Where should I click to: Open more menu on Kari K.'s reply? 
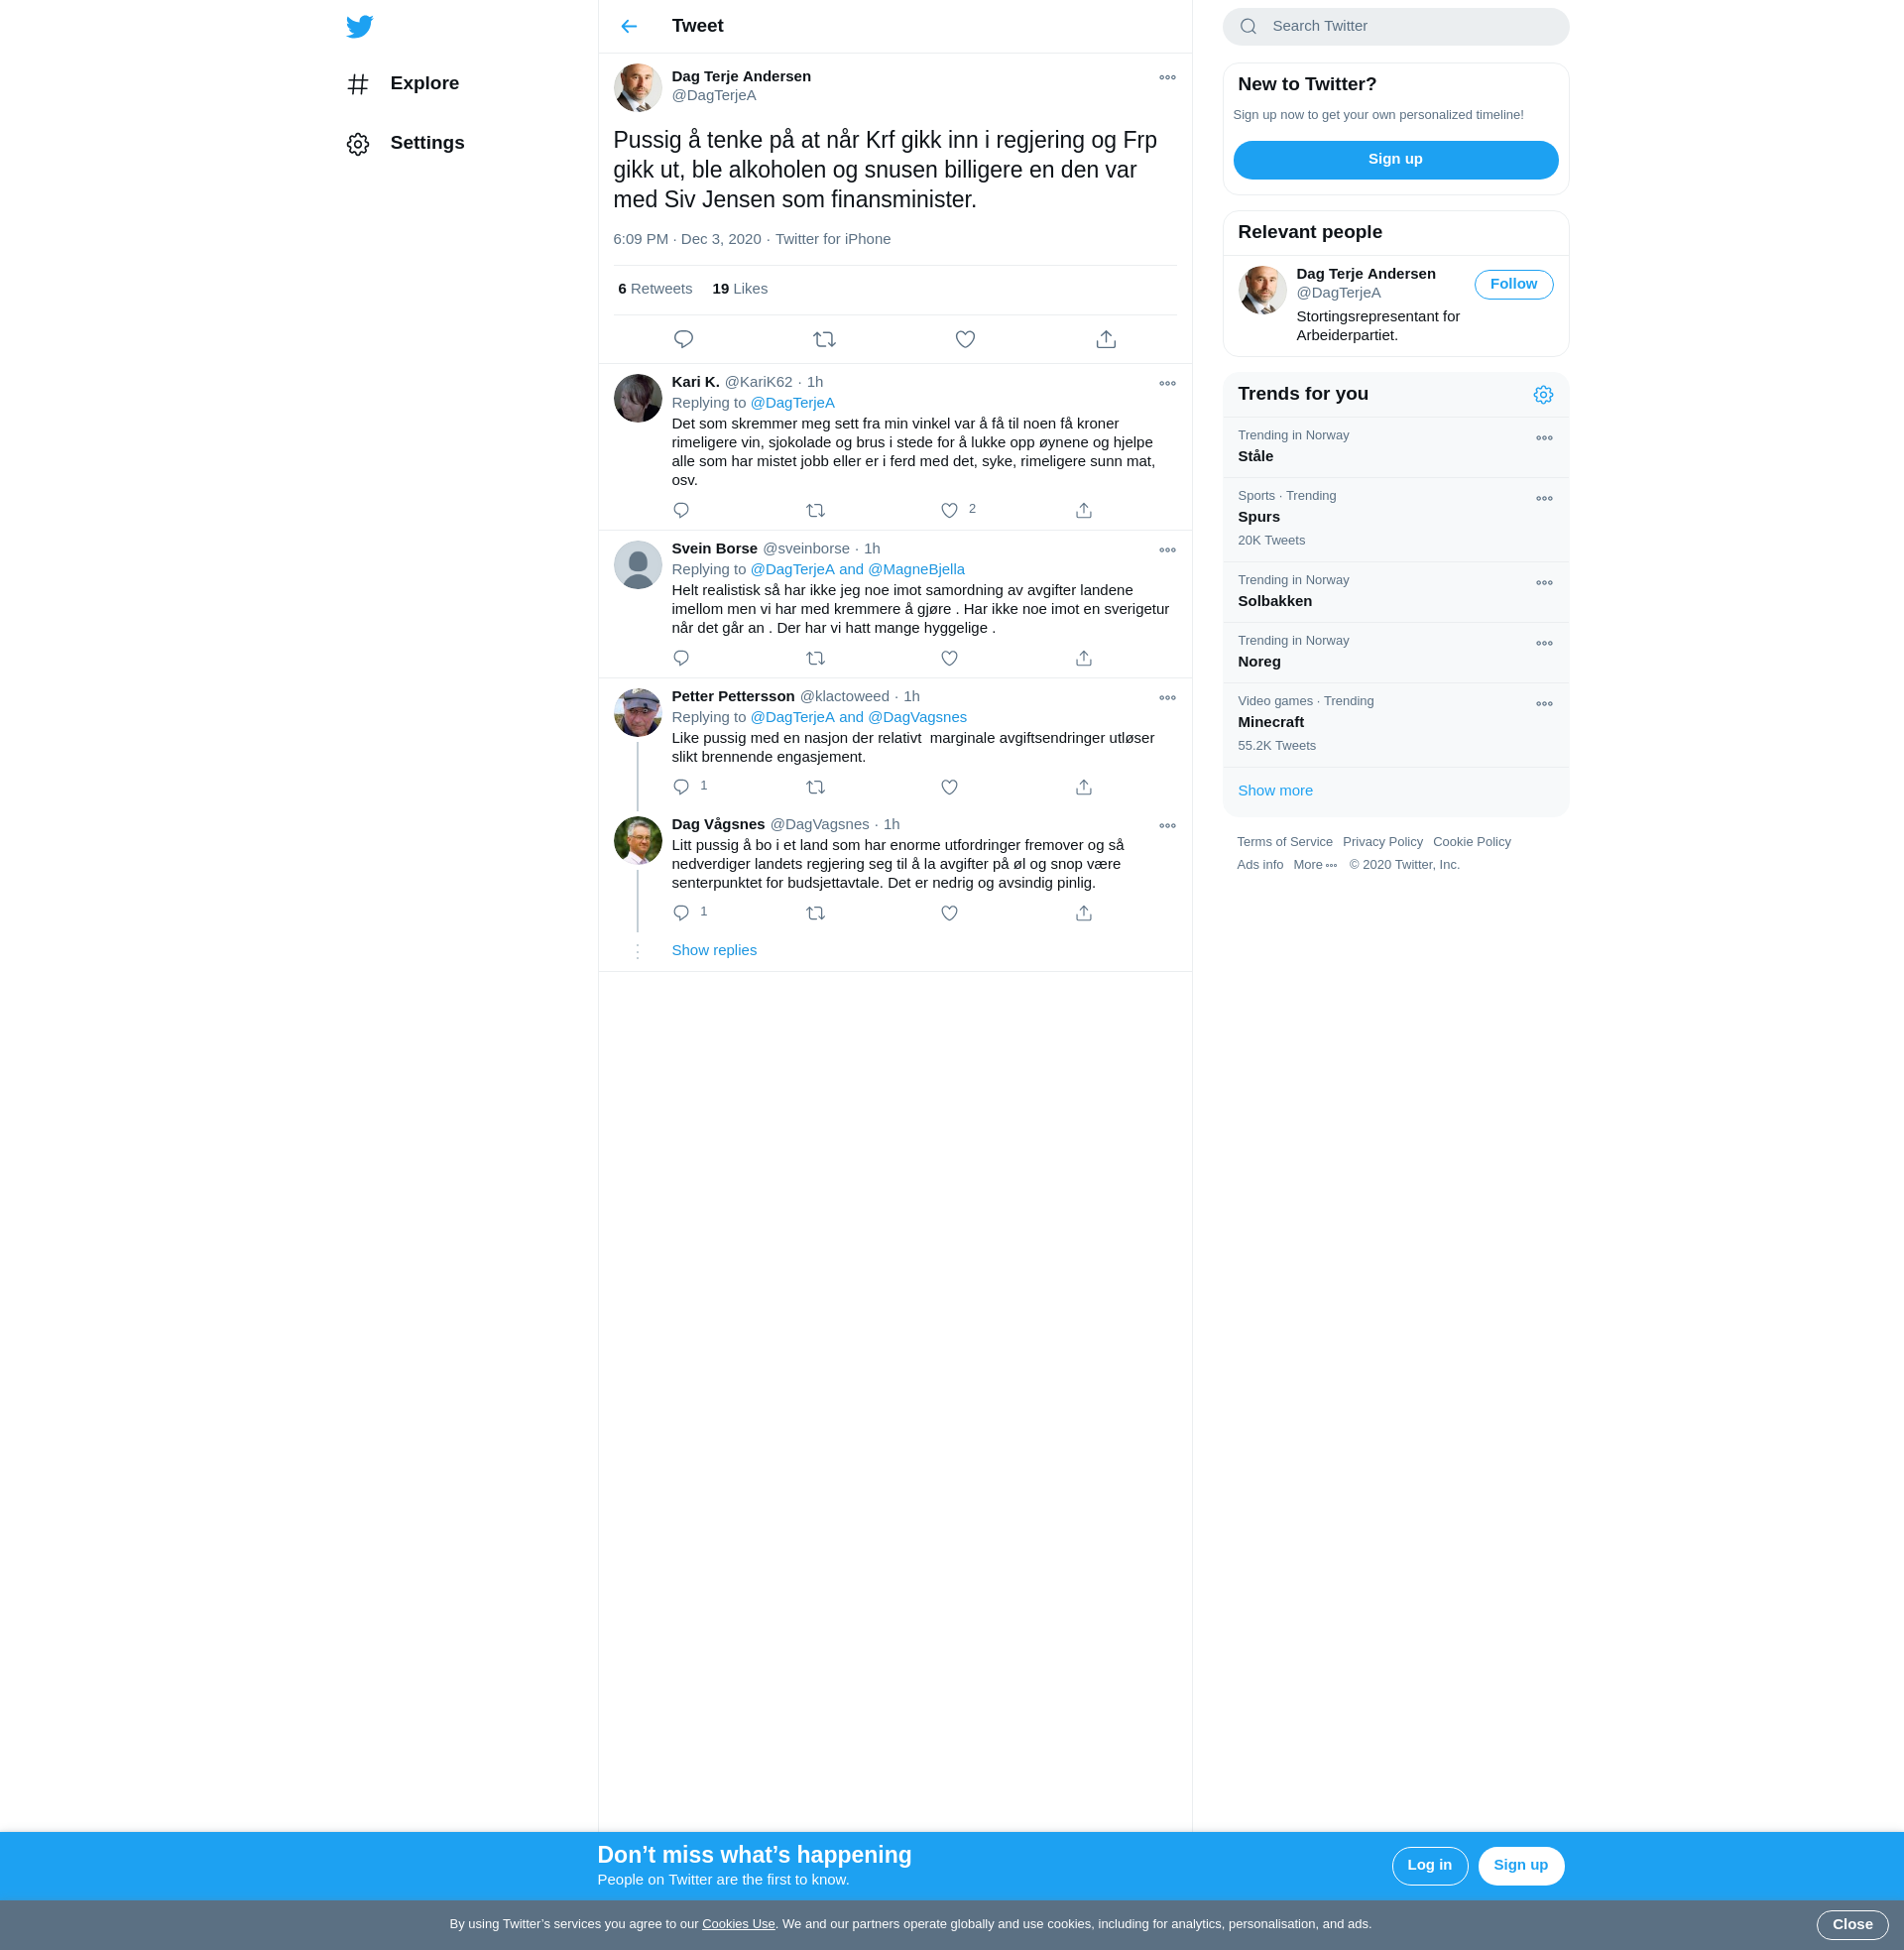[x=1167, y=384]
